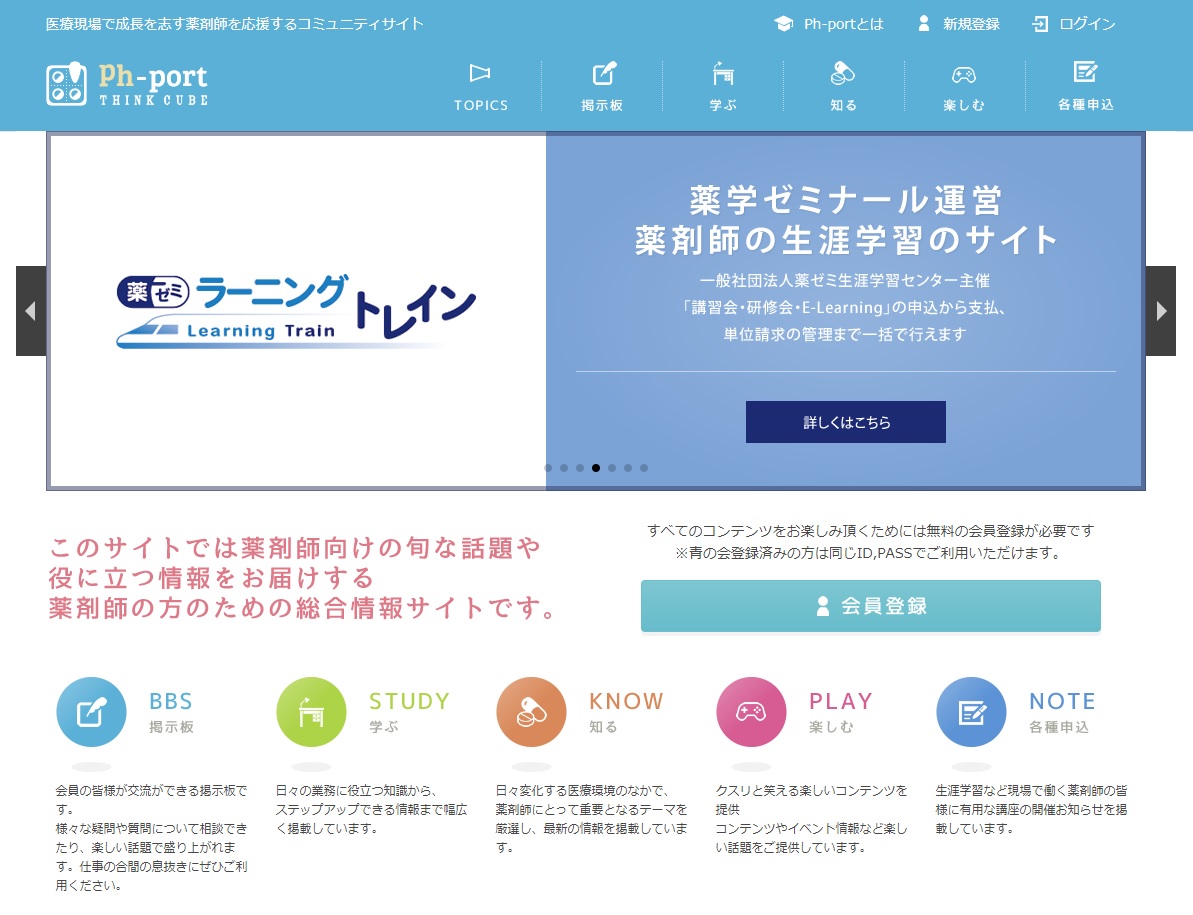The width and height of the screenshot is (1193, 915).
Task: Open the 新規登録 link
Action: tap(972, 24)
